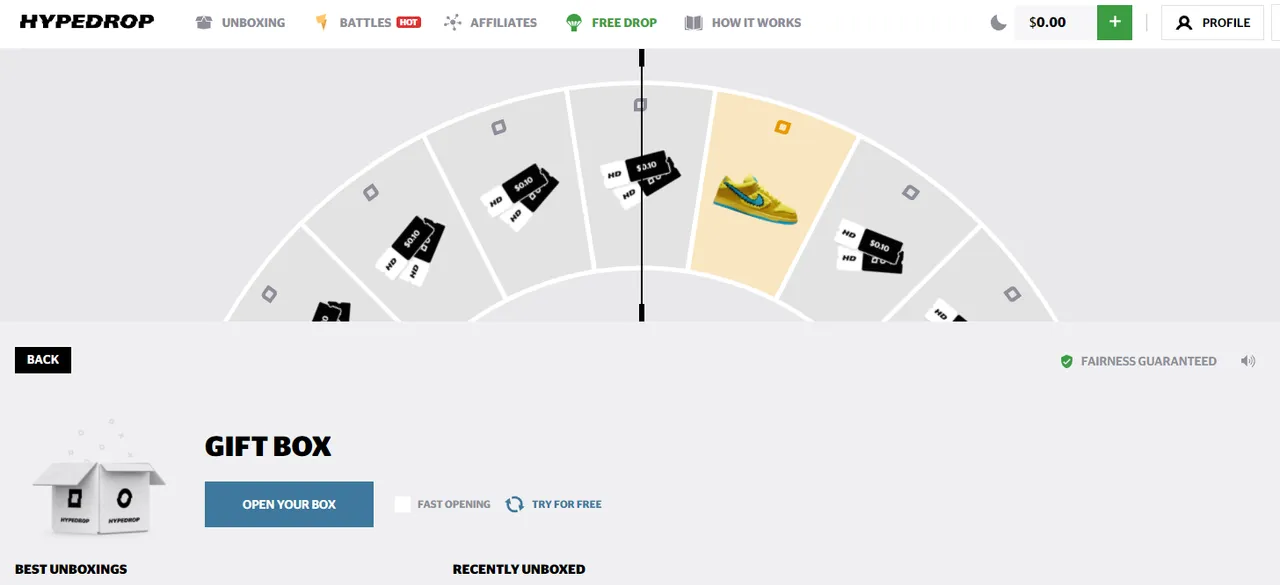The width and height of the screenshot is (1280, 585).
Task: Click the Gift Box image
Action: [x=98, y=485]
